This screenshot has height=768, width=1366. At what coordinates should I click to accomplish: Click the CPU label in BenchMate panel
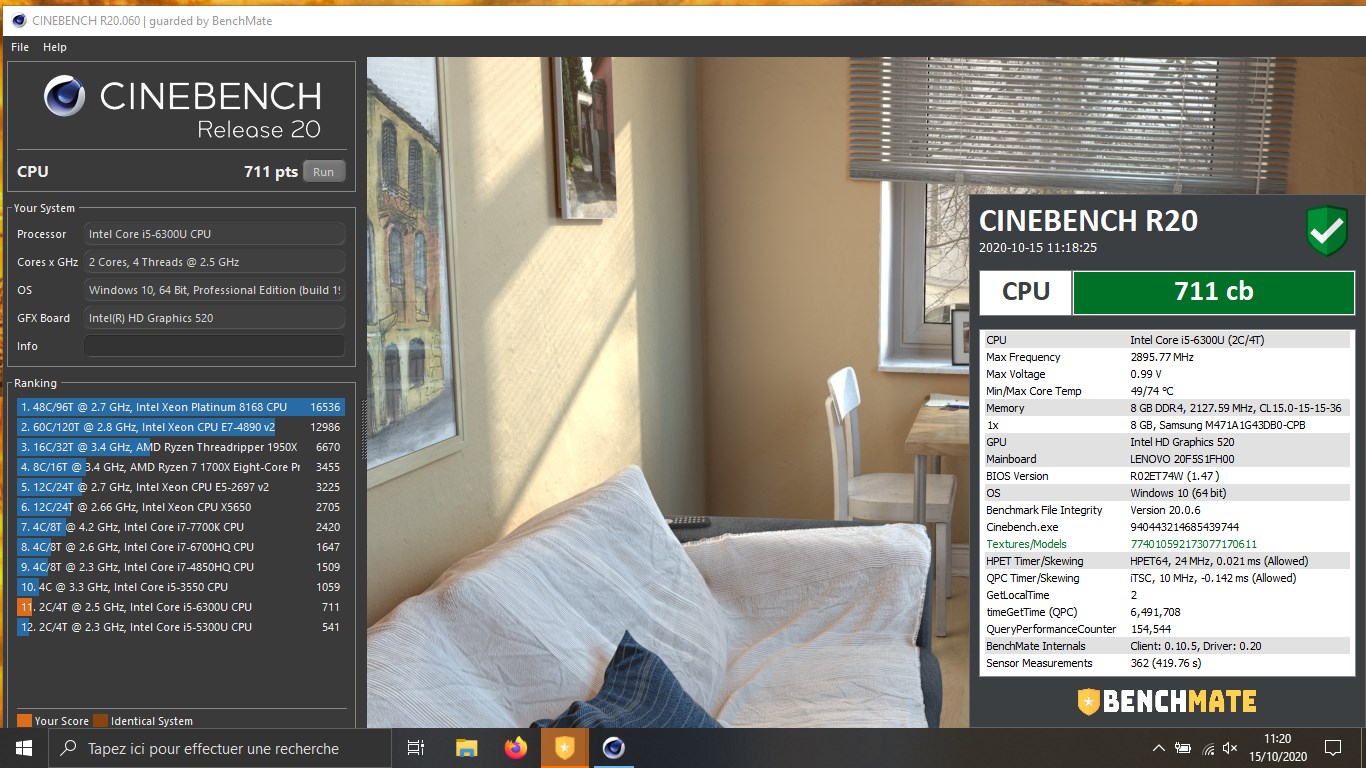(x=1026, y=292)
